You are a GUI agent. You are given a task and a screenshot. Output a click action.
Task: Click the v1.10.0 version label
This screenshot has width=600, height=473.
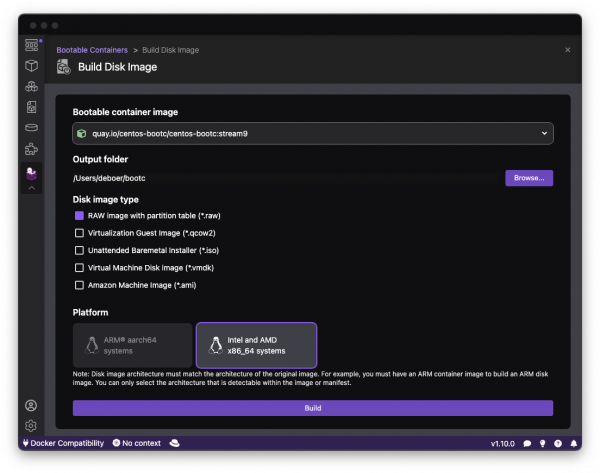(x=502, y=444)
